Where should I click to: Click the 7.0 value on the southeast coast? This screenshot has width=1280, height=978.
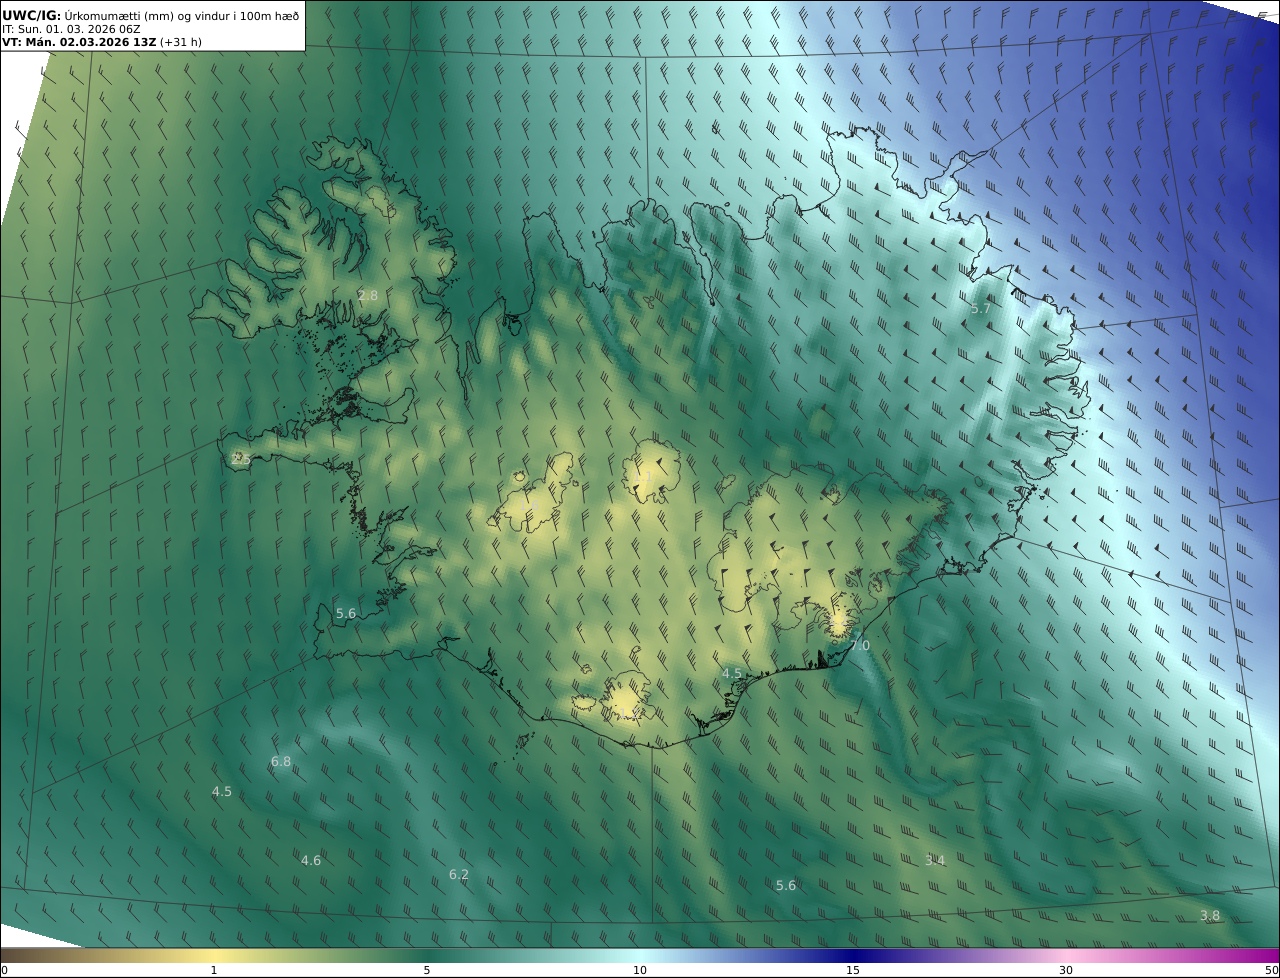click(860, 646)
